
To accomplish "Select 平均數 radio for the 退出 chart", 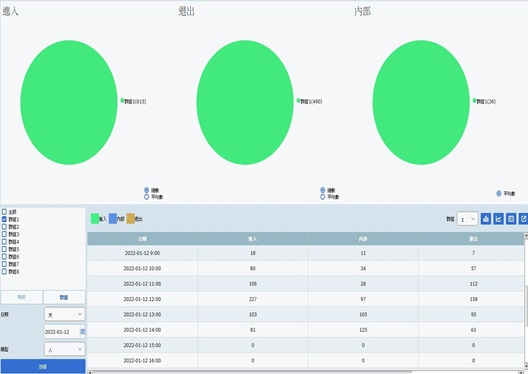I will click(323, 197).
